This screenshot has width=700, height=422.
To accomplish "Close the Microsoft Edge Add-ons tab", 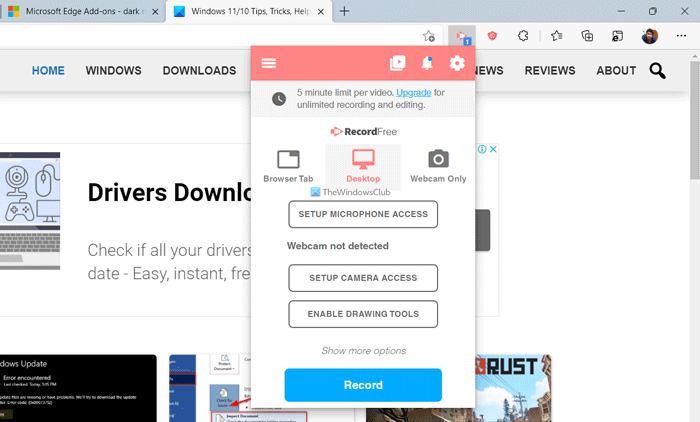I will point(155,12).
